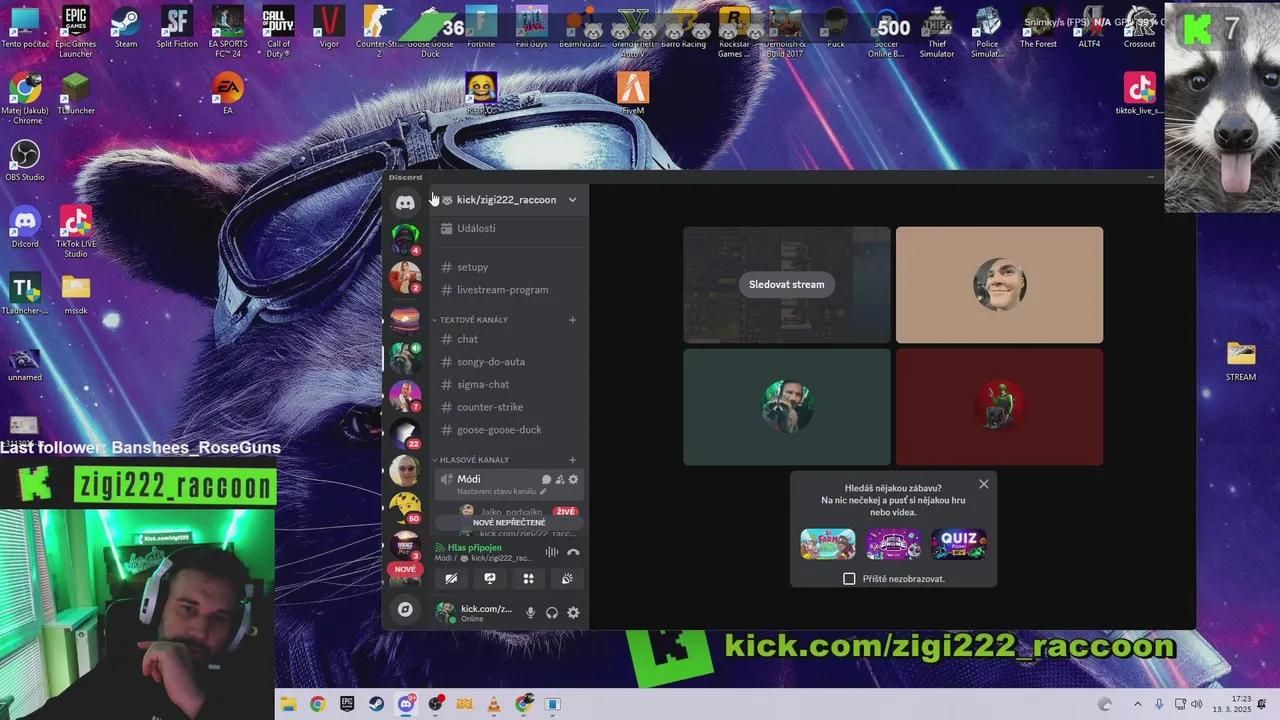Image resolution: width=1280 pixels, height=720 pixels.
Task: Show hidden tray icons chevron
Action: coord(1137,704)
